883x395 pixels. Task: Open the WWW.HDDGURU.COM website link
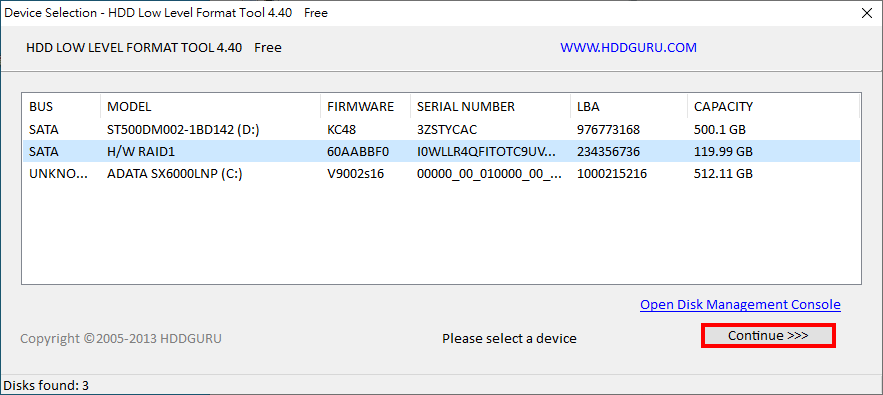click(628, 48)
